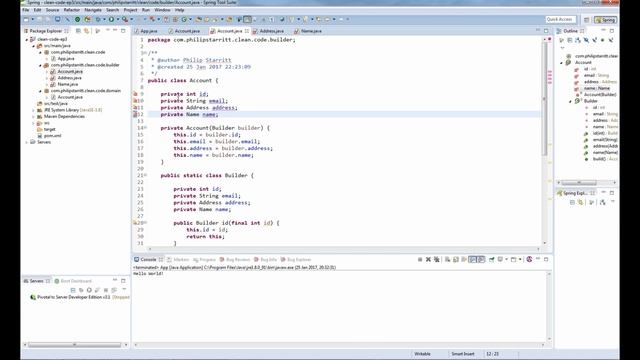Screen dimensions: 640x360
Task: Expand the JRE System Library node
Action: click(33, 110)
